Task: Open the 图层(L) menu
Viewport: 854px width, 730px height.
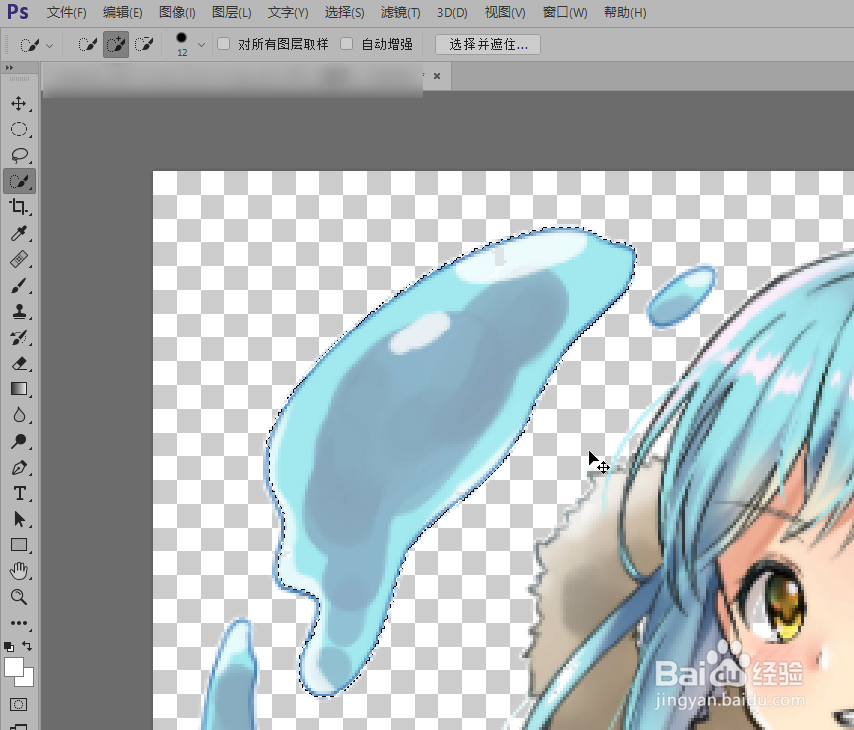Action: [x=231, y=13]
